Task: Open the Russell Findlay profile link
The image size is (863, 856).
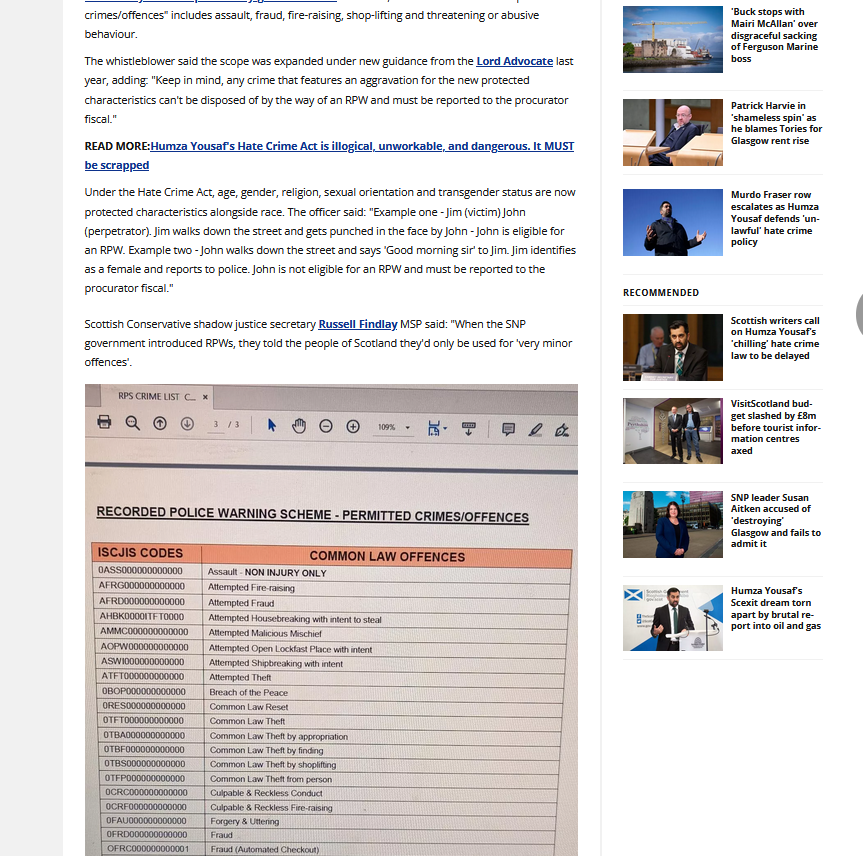Action: coord(358,324)
